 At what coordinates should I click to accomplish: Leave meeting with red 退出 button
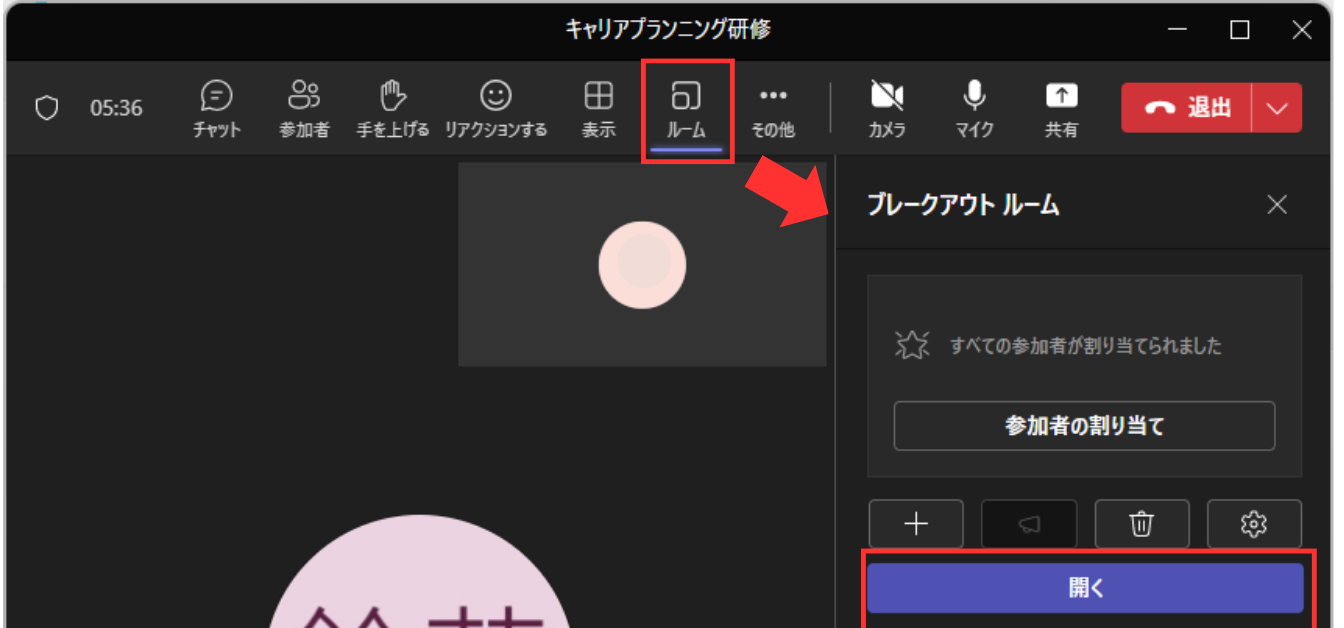pyautogui.click(x=1187, y=108)
